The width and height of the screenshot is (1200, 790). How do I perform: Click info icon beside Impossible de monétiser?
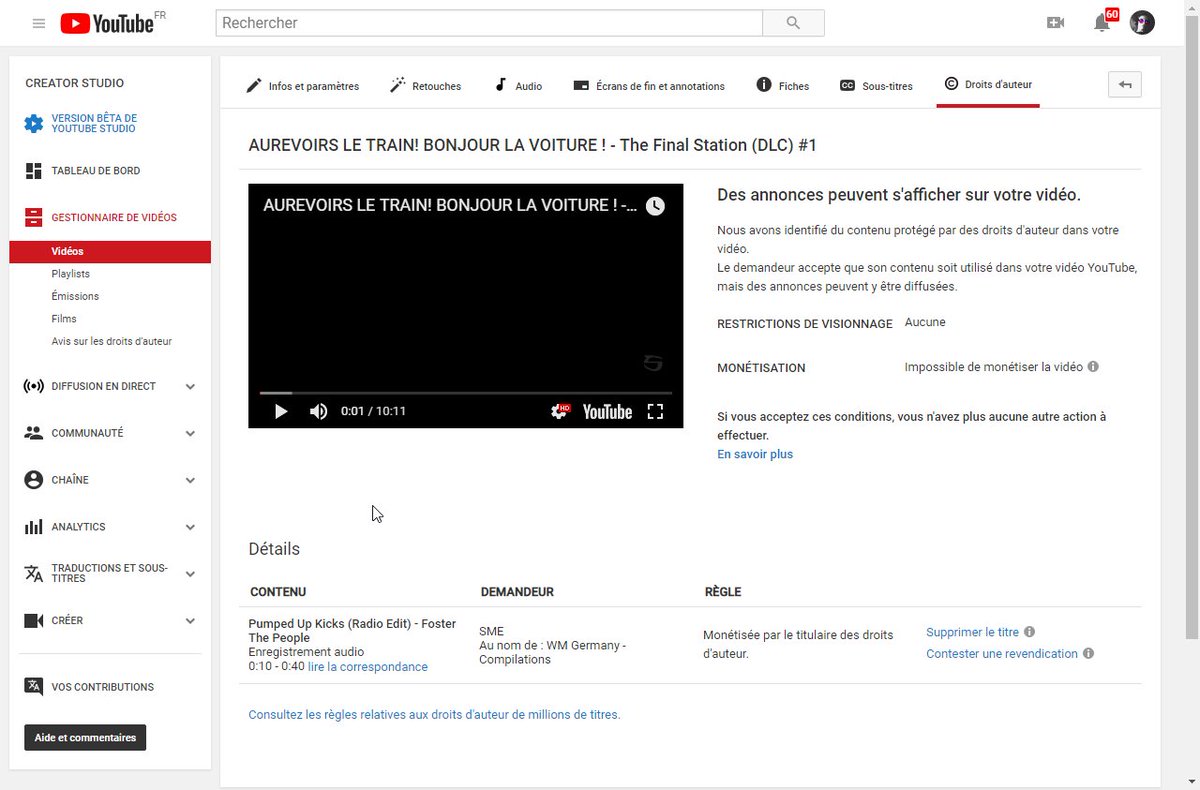click(x=1093, y=367)
